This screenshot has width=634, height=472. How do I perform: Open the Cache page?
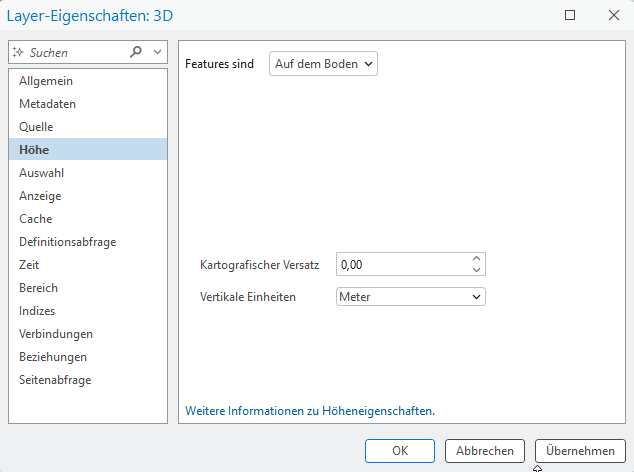tap(88, 219)
